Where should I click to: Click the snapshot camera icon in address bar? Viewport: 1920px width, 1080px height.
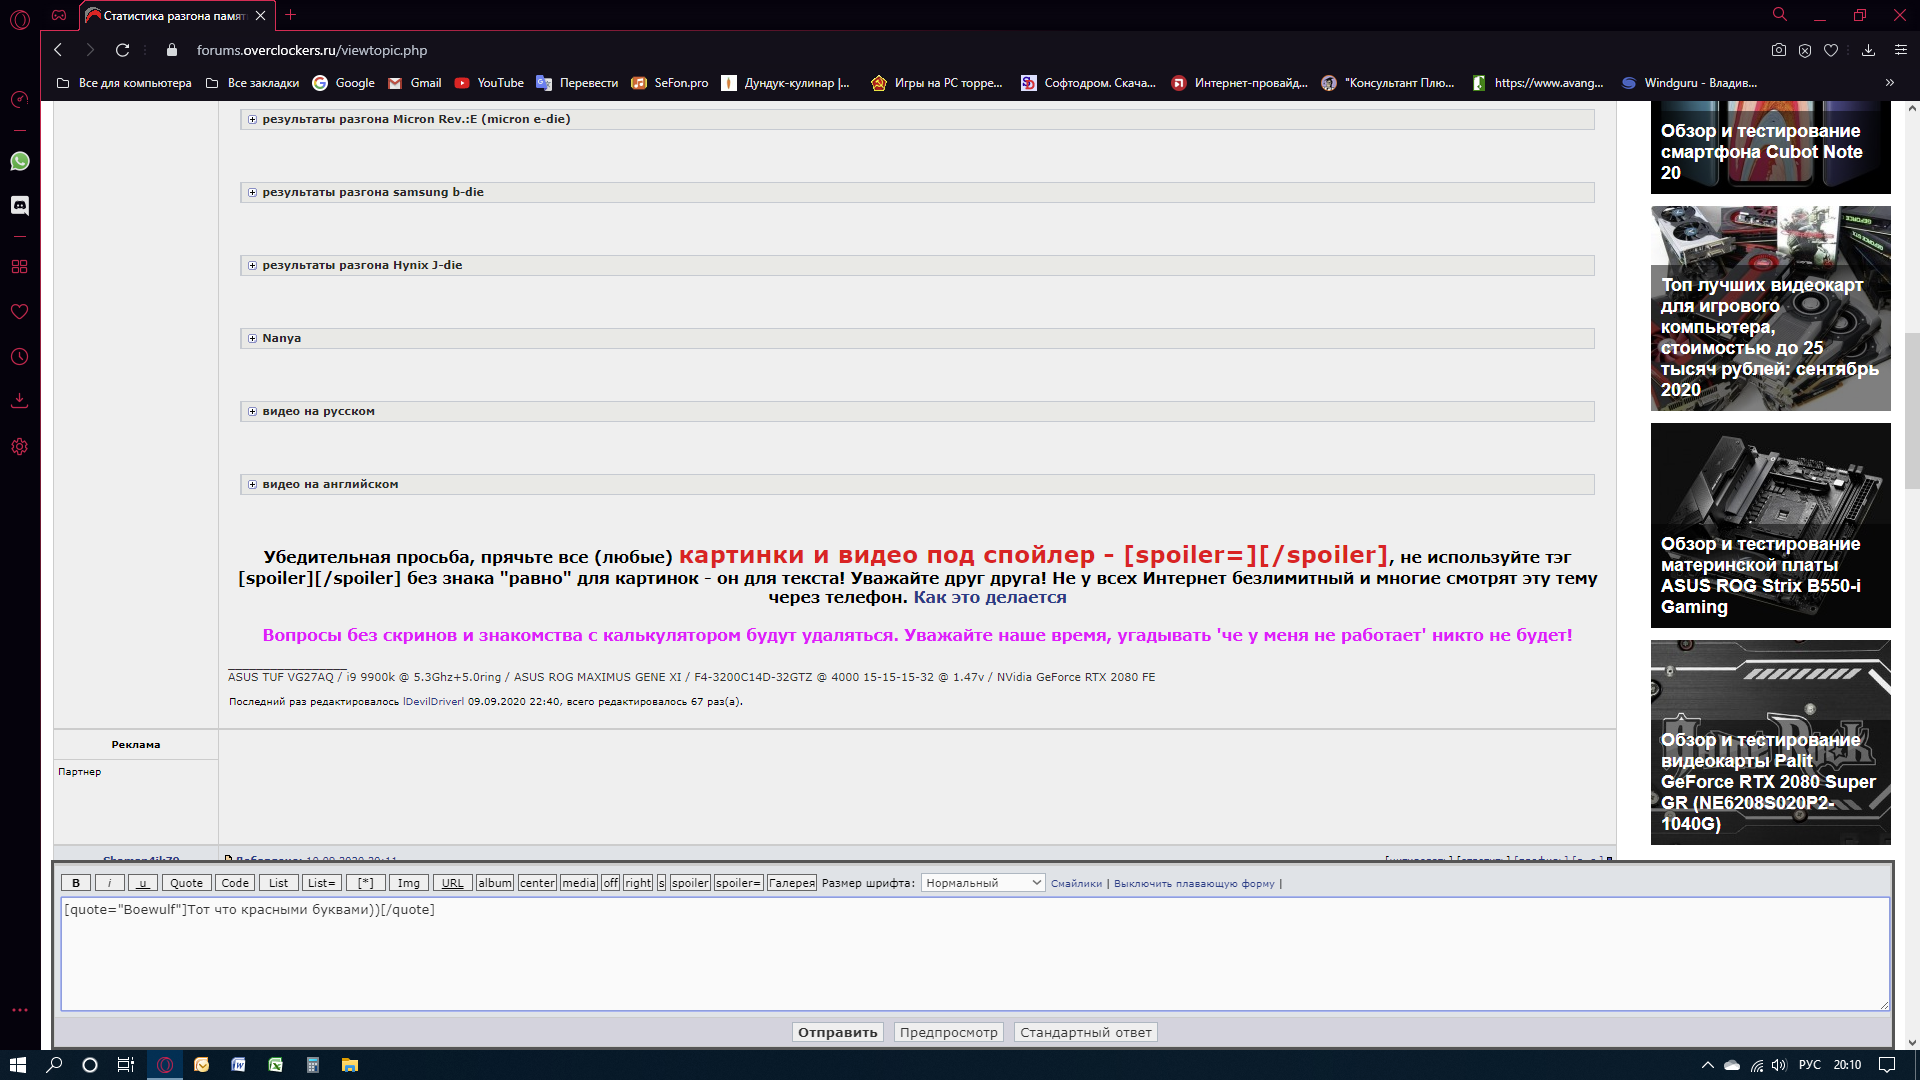[x=1778, y=50]
